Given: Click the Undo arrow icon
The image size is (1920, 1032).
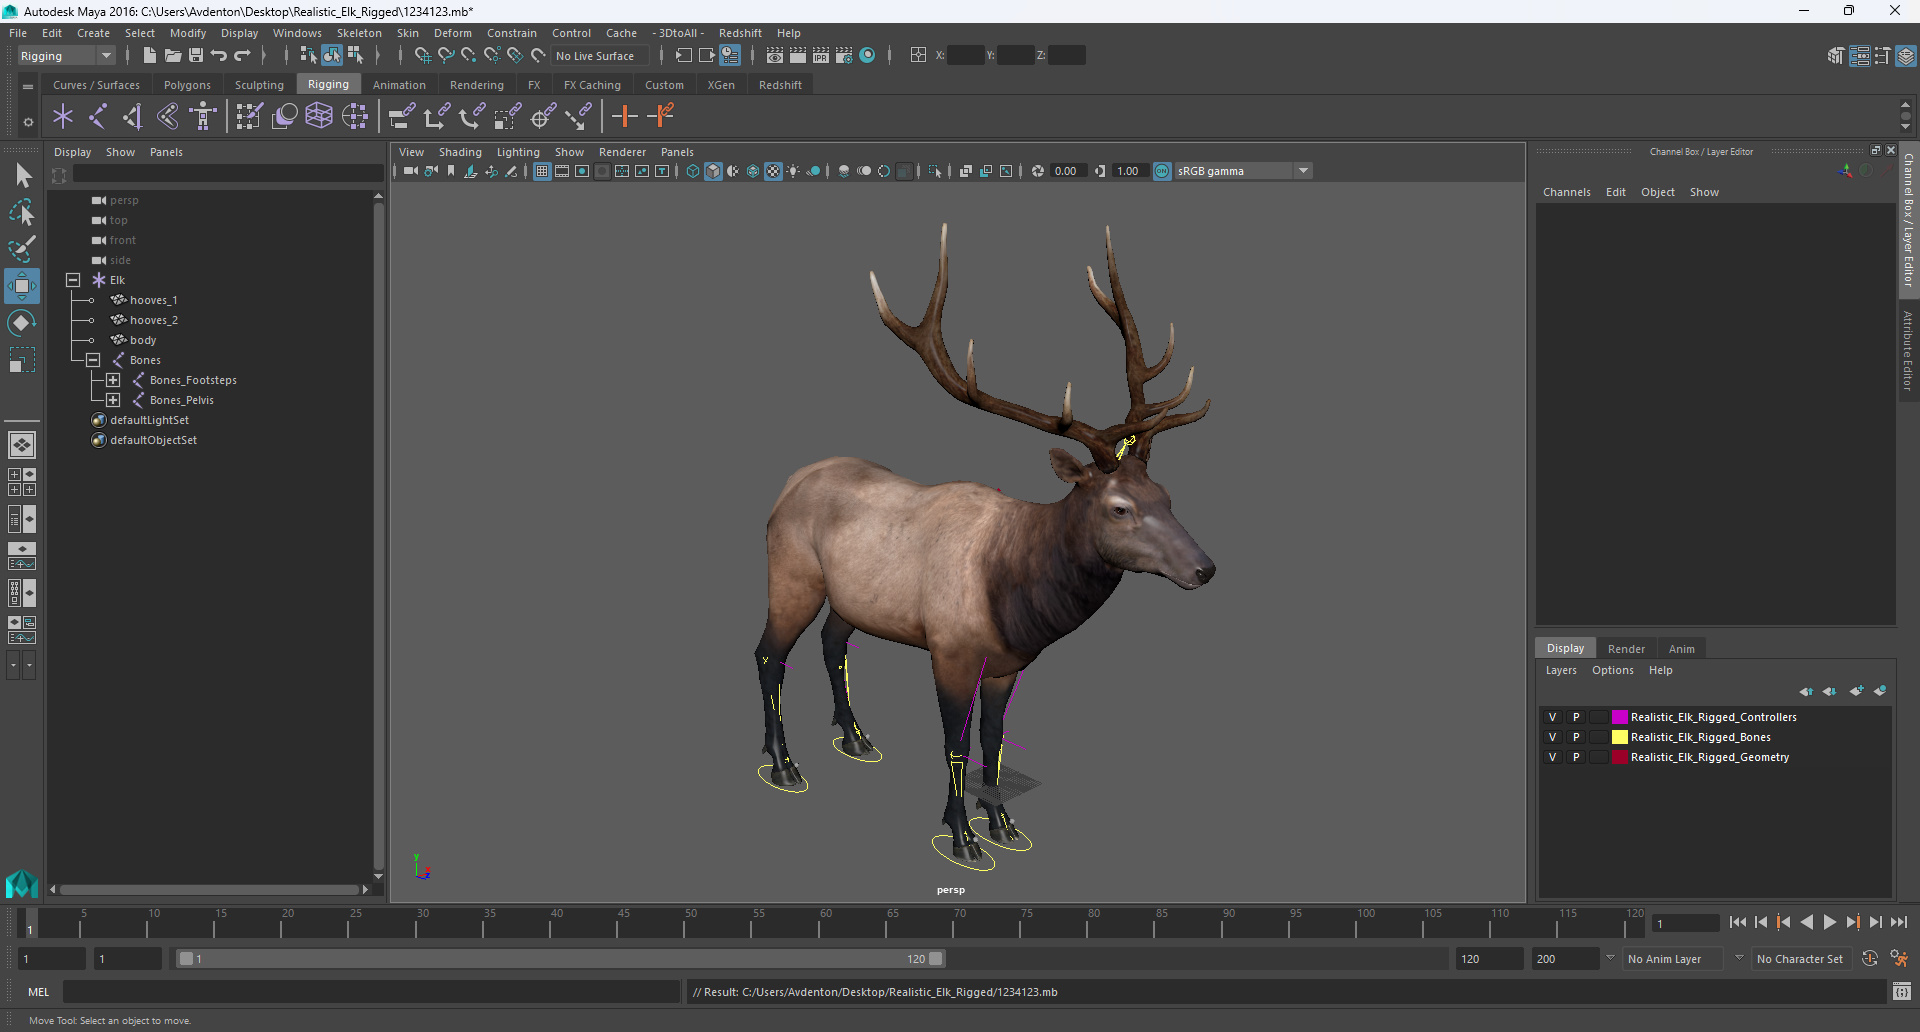Looking at the screenshot, I should pyautogui.click(x=219, y=56).
